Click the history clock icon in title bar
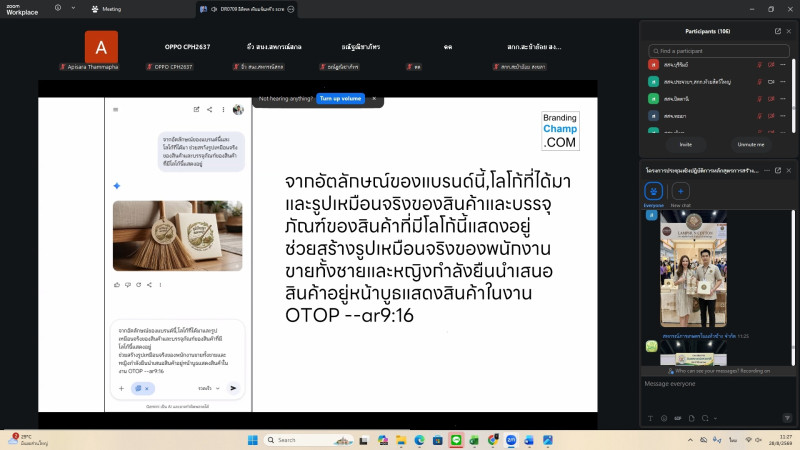The width and height of the screenshot is (800, 450). click(58, 8)
